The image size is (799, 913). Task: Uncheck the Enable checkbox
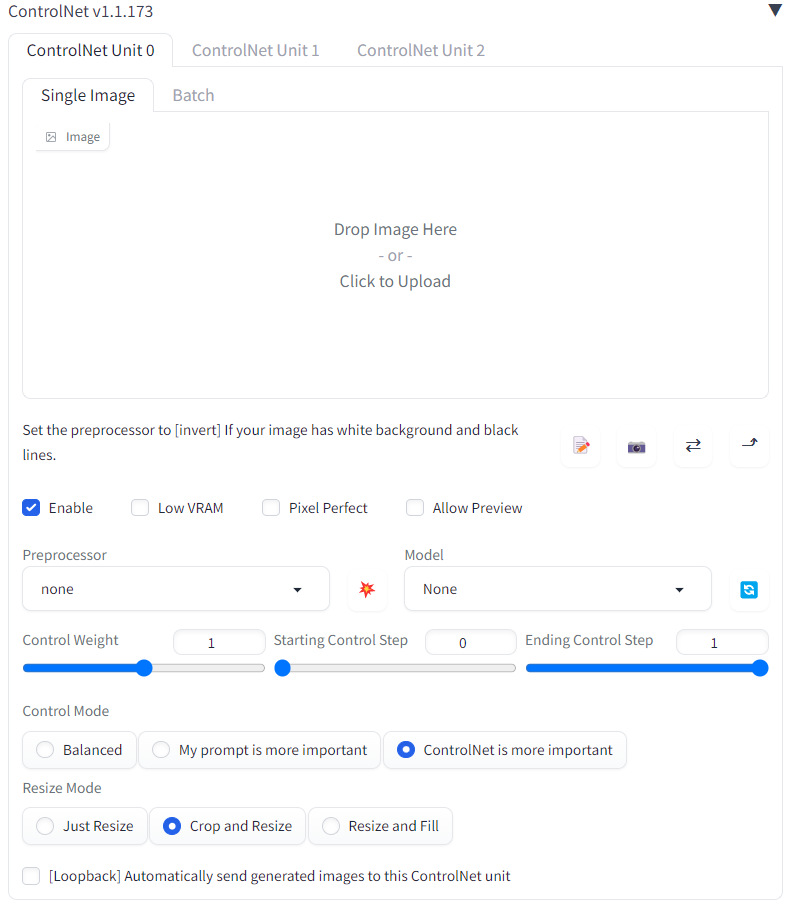coord(31,508)
